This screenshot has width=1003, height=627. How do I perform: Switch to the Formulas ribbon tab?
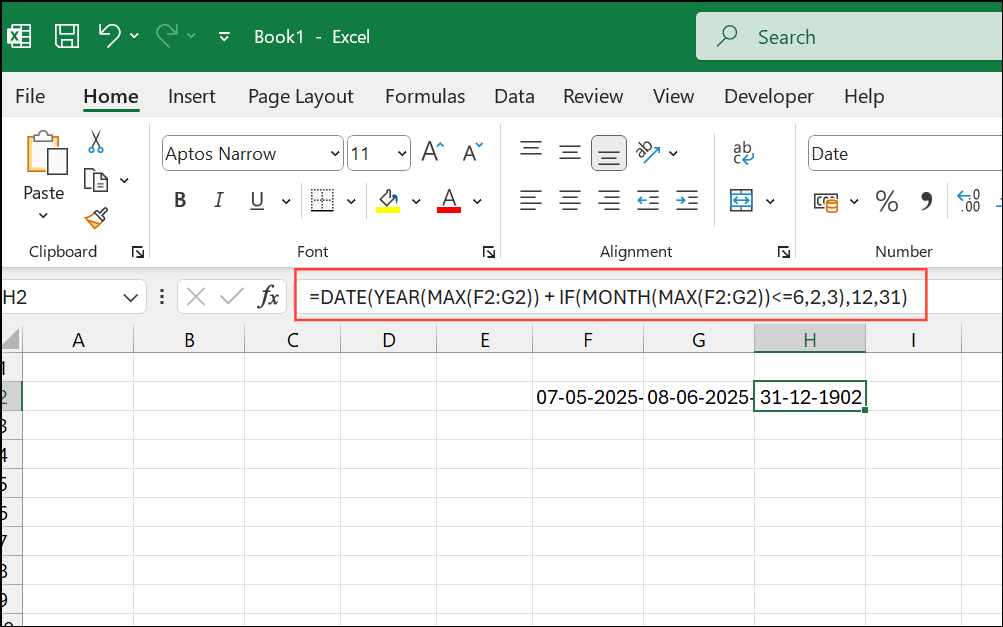(424, 95)
